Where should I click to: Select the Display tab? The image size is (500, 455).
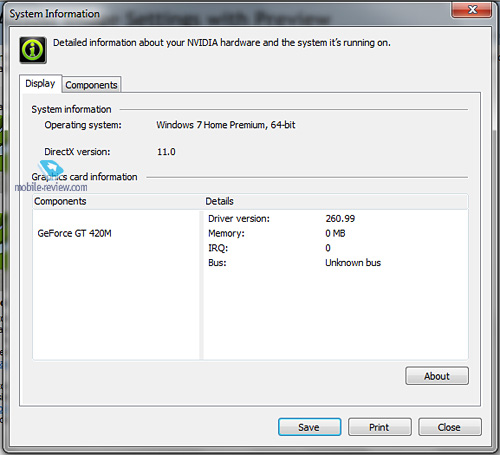[x=40, y=83]
